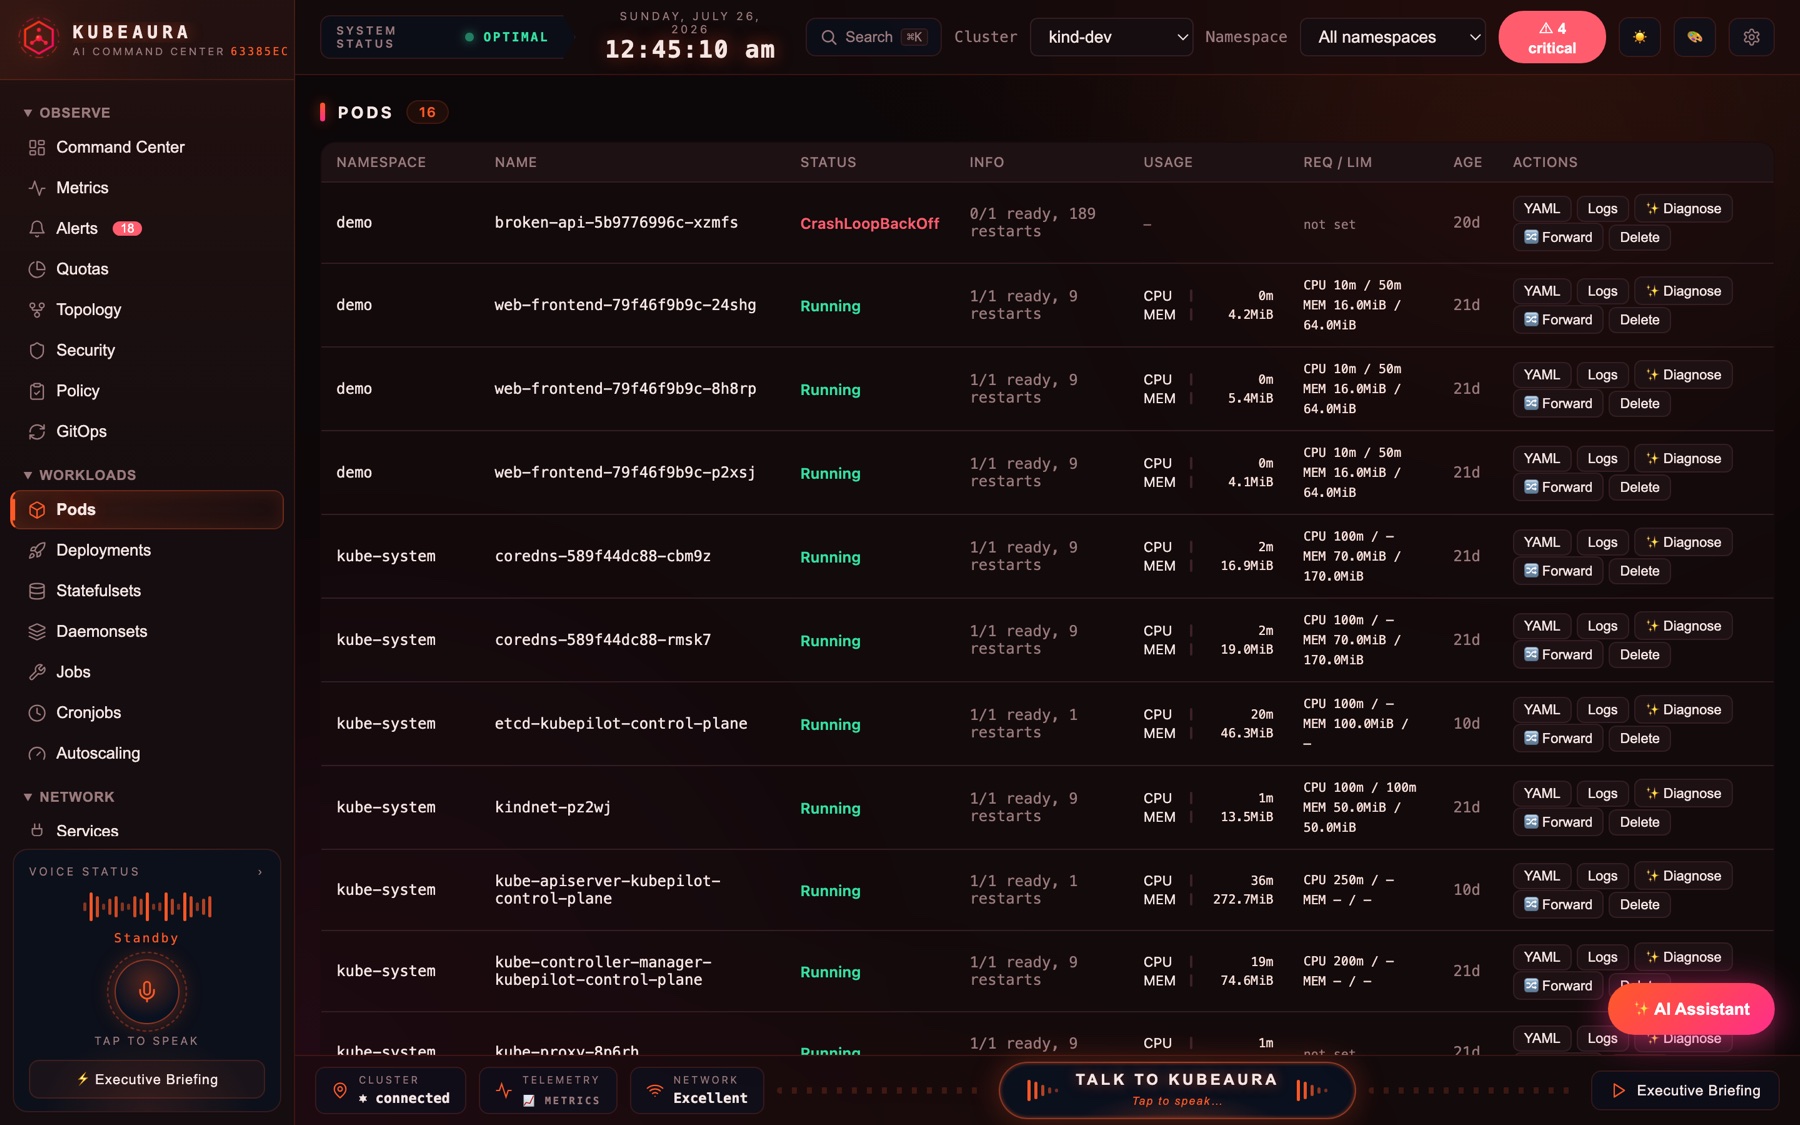This screenshot has width=1800, height=1125.
Task: Forward port for web-frontend-79f46f9b9c-8h8rp
Action: (x=1558, y=403)
